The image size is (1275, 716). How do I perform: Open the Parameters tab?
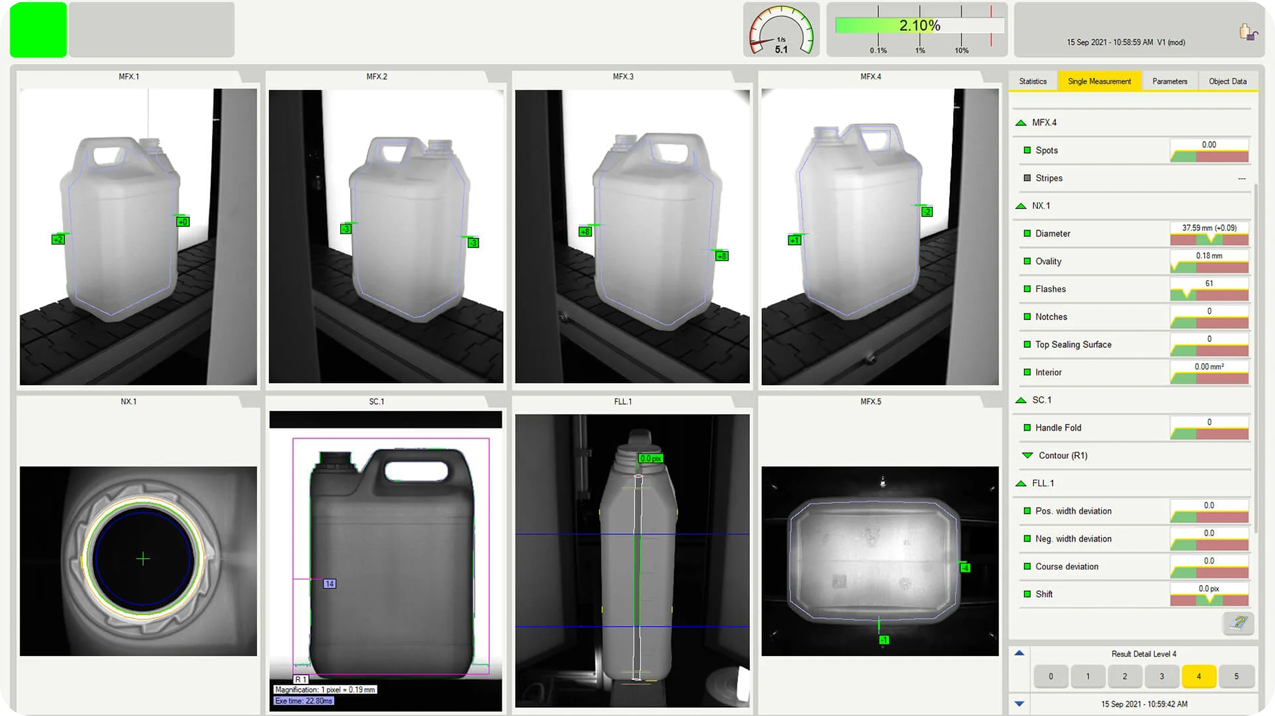click(1169, 81)
